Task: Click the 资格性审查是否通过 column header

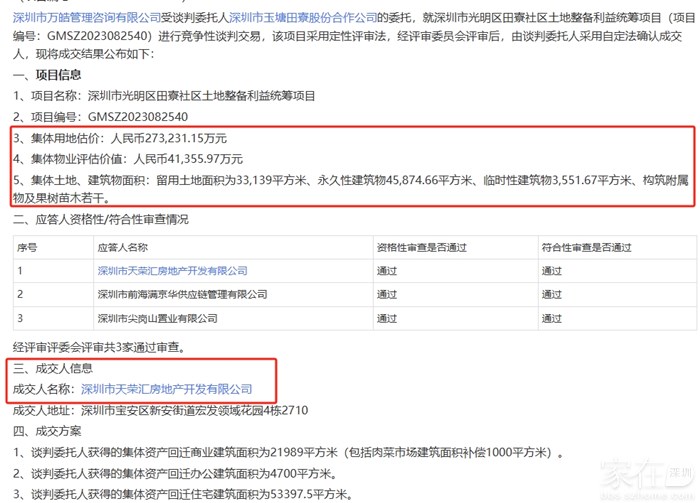Action: tap(422, 246)
